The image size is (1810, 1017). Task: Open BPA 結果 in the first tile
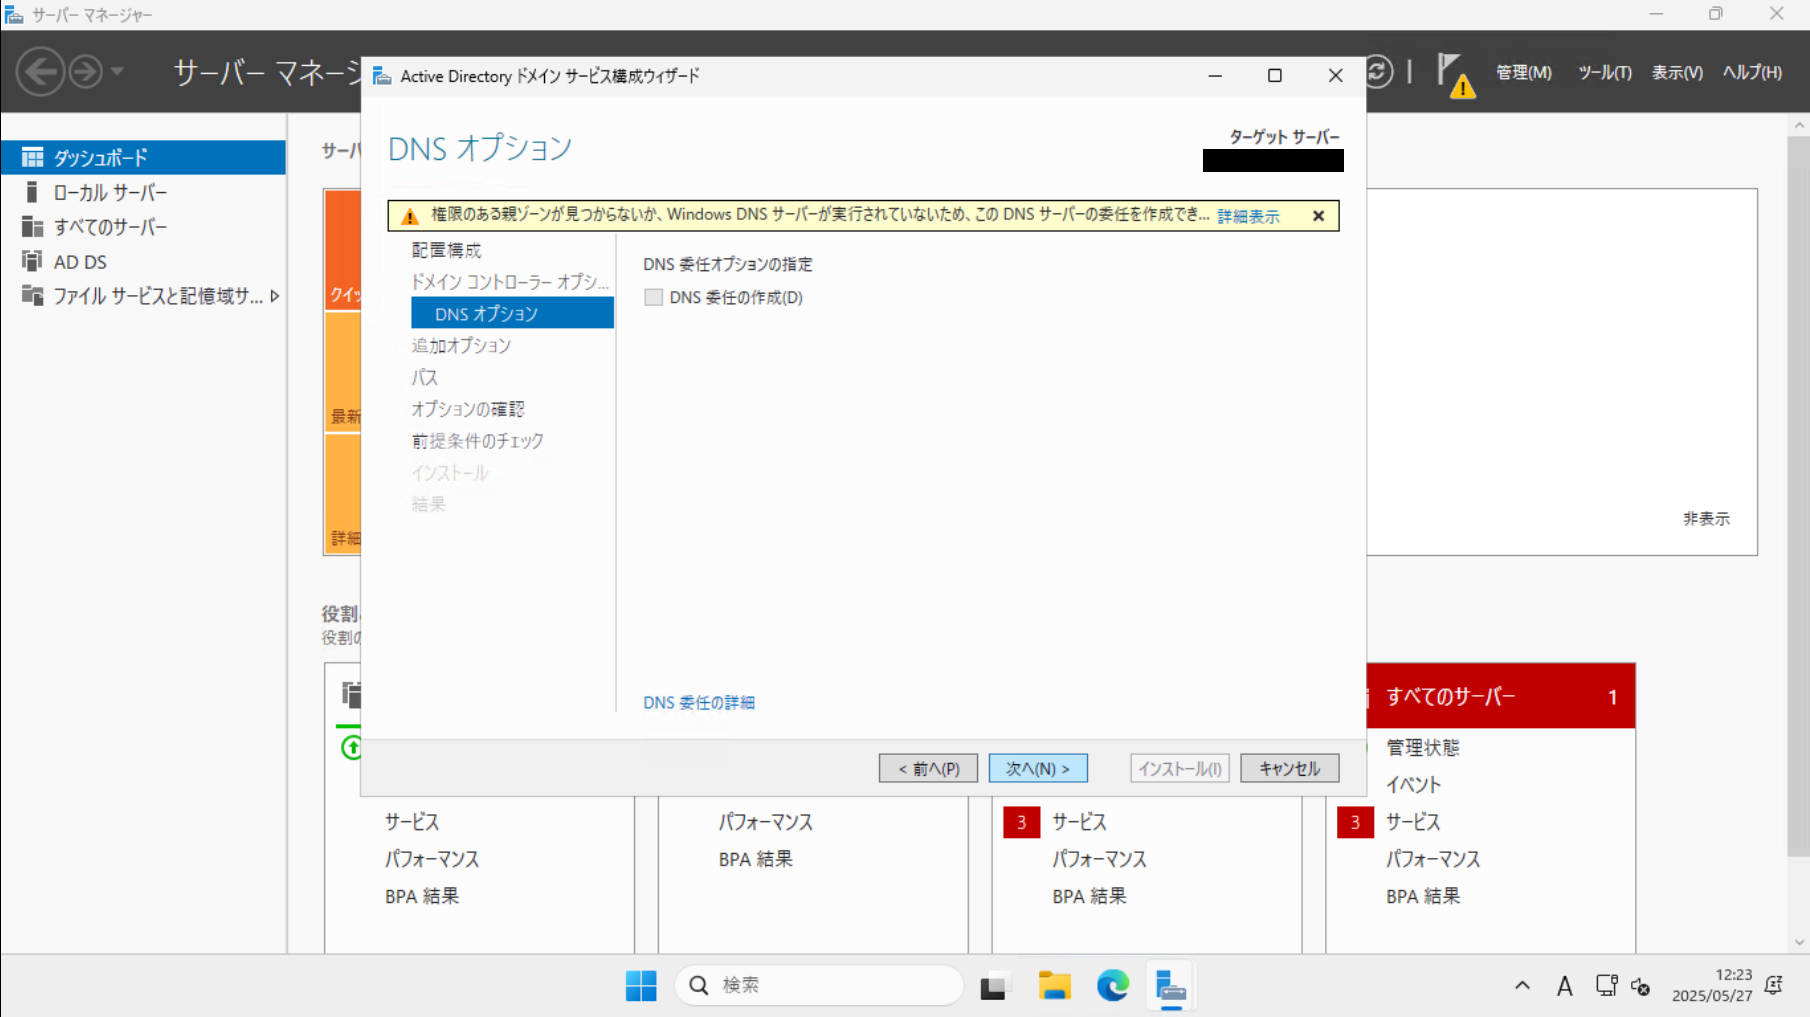click(x=422, y=896)
